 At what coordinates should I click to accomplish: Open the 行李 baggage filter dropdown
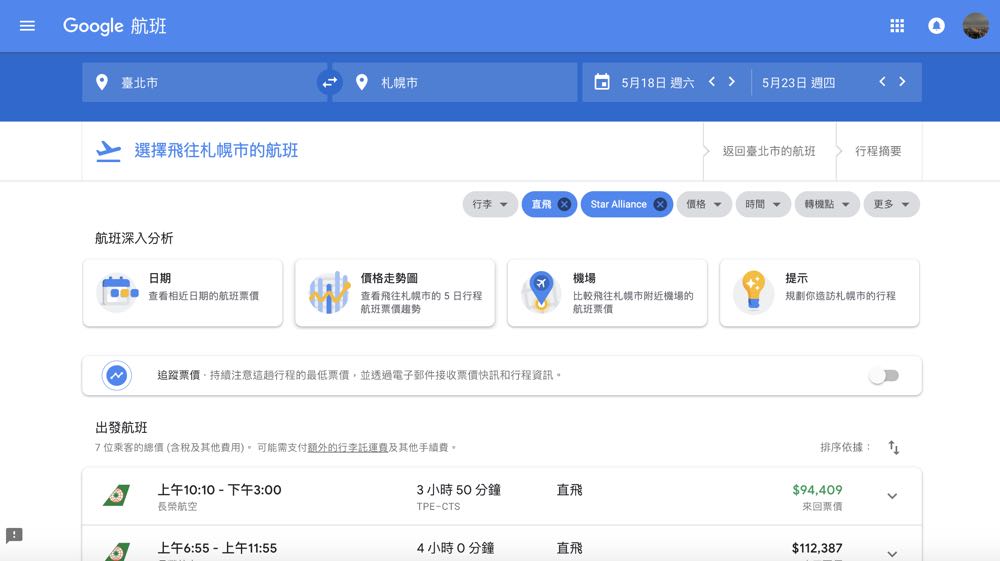(x=490, y=204)
